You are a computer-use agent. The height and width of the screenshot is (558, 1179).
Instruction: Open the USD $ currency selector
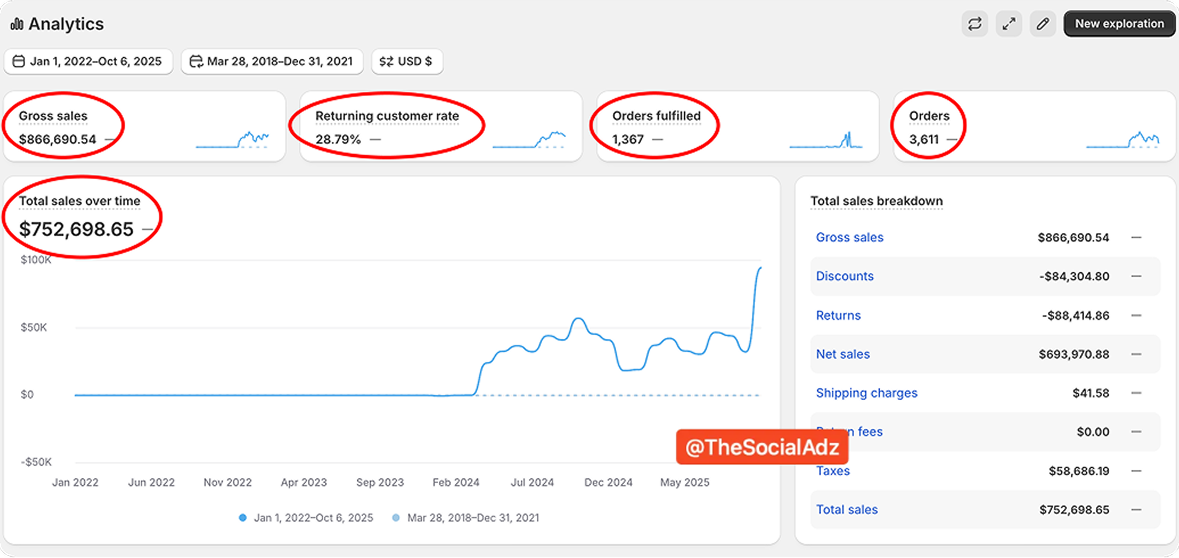(x=407, y=62)
